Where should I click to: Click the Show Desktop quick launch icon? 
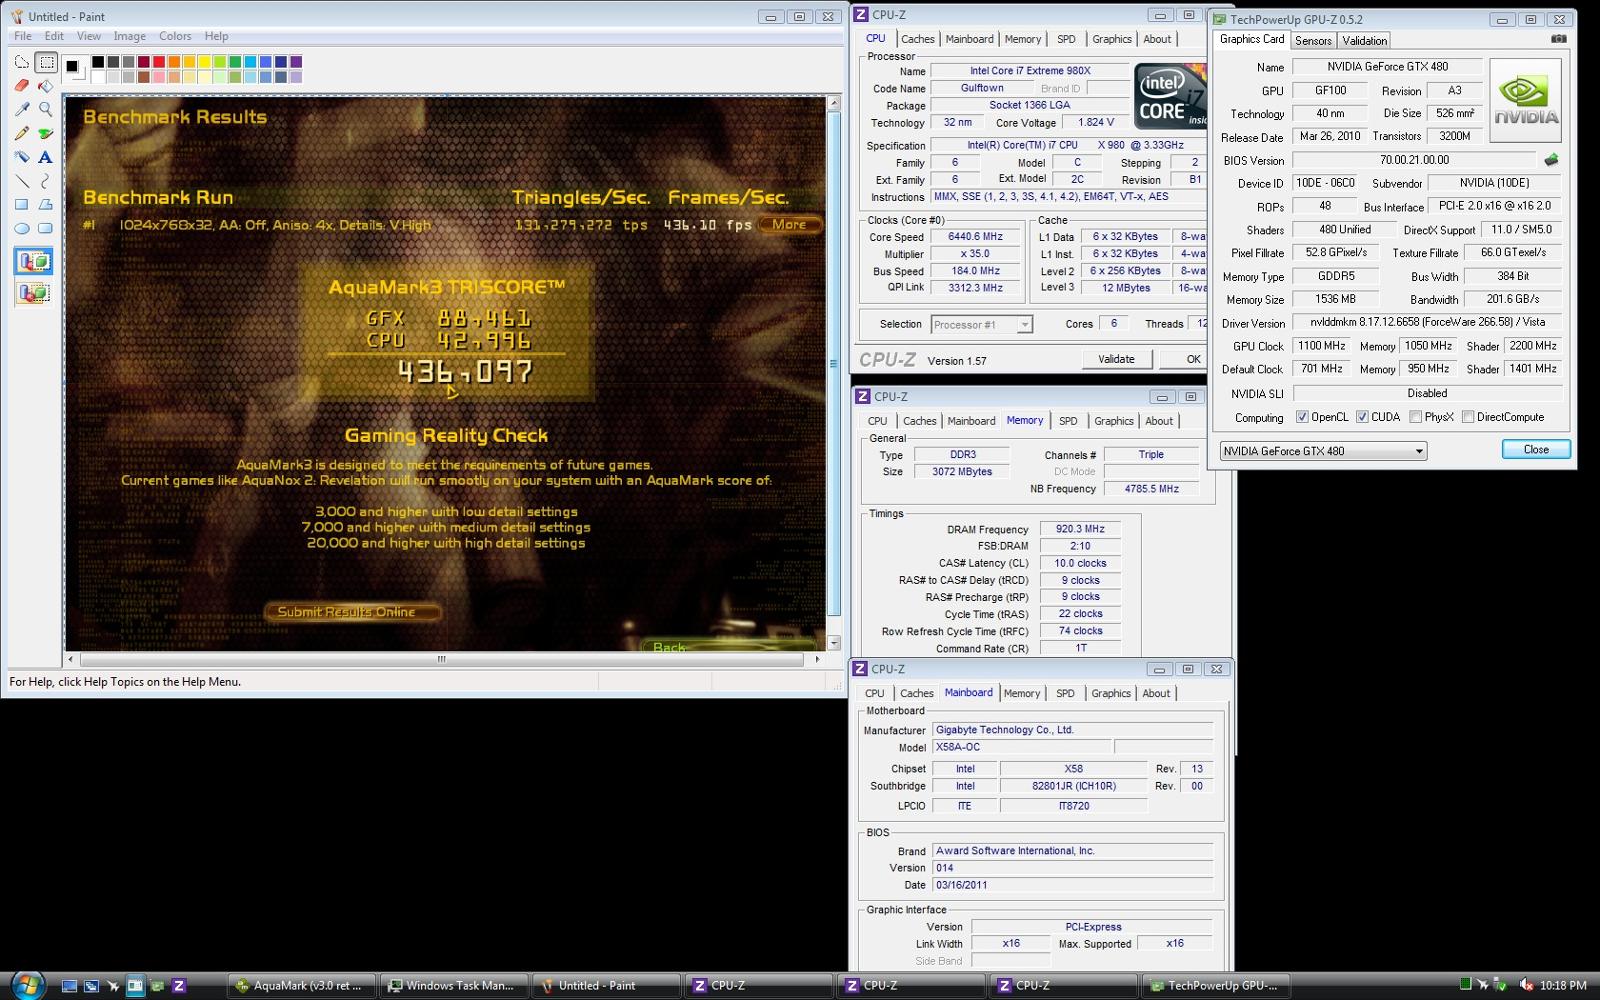(69, 986)
